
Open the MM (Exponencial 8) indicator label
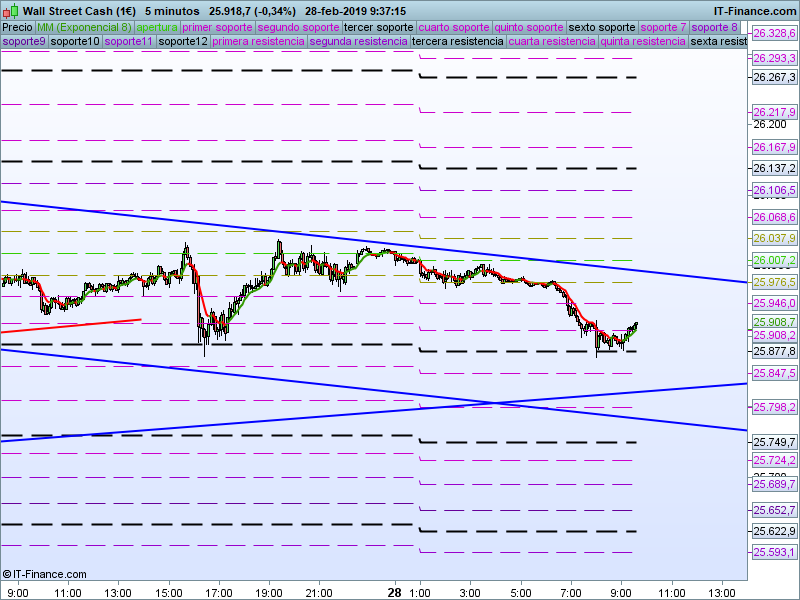click(84, 27)
